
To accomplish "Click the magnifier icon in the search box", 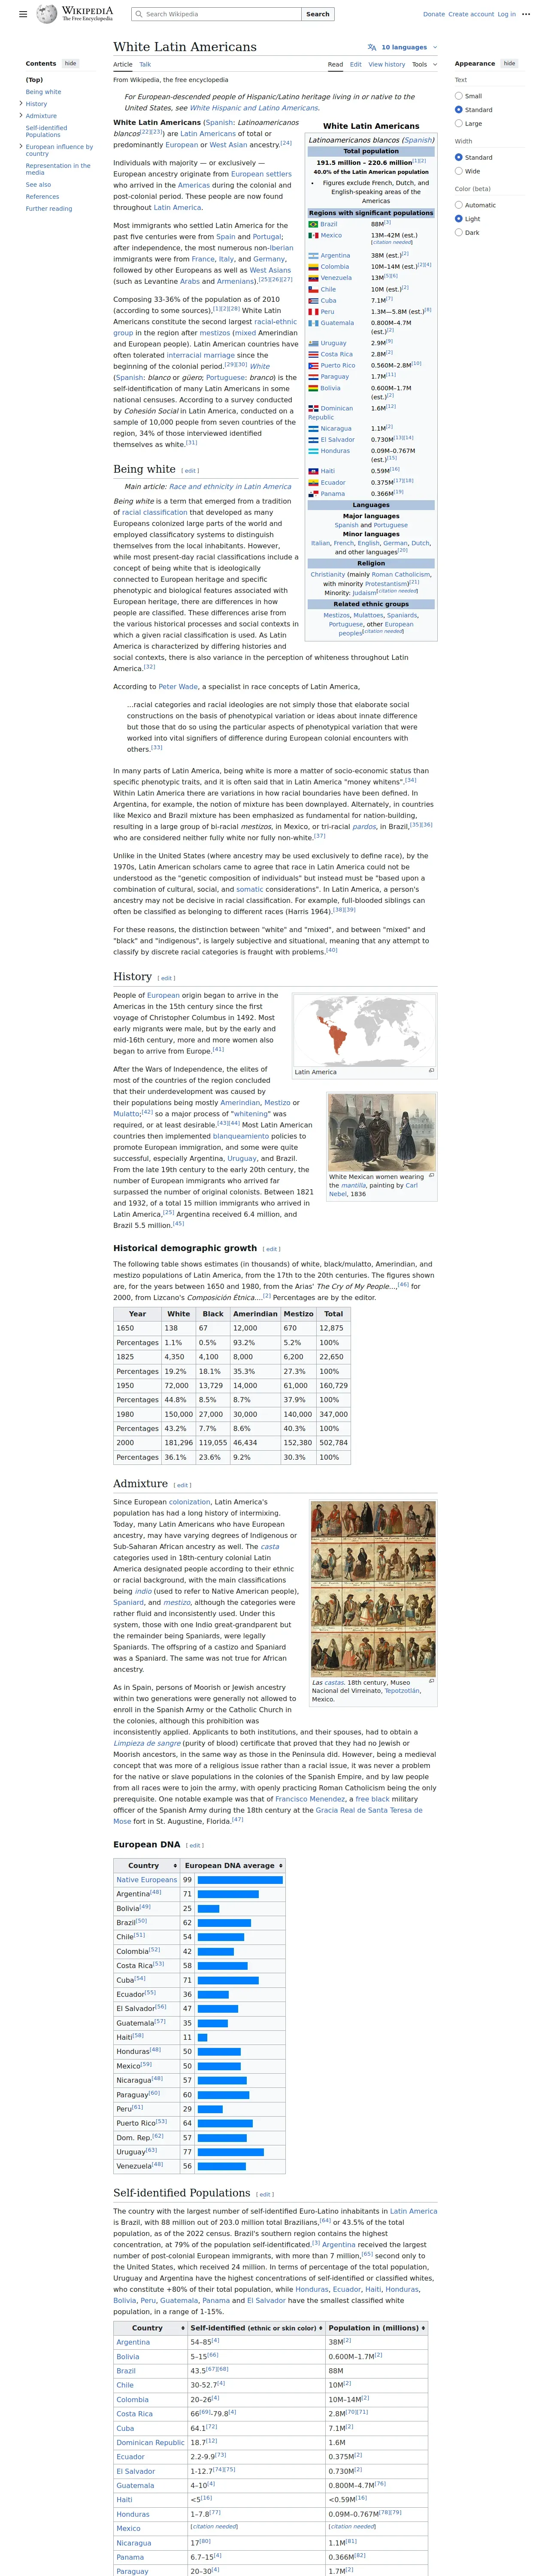I will pyautogui.click(x=139, y=14).
